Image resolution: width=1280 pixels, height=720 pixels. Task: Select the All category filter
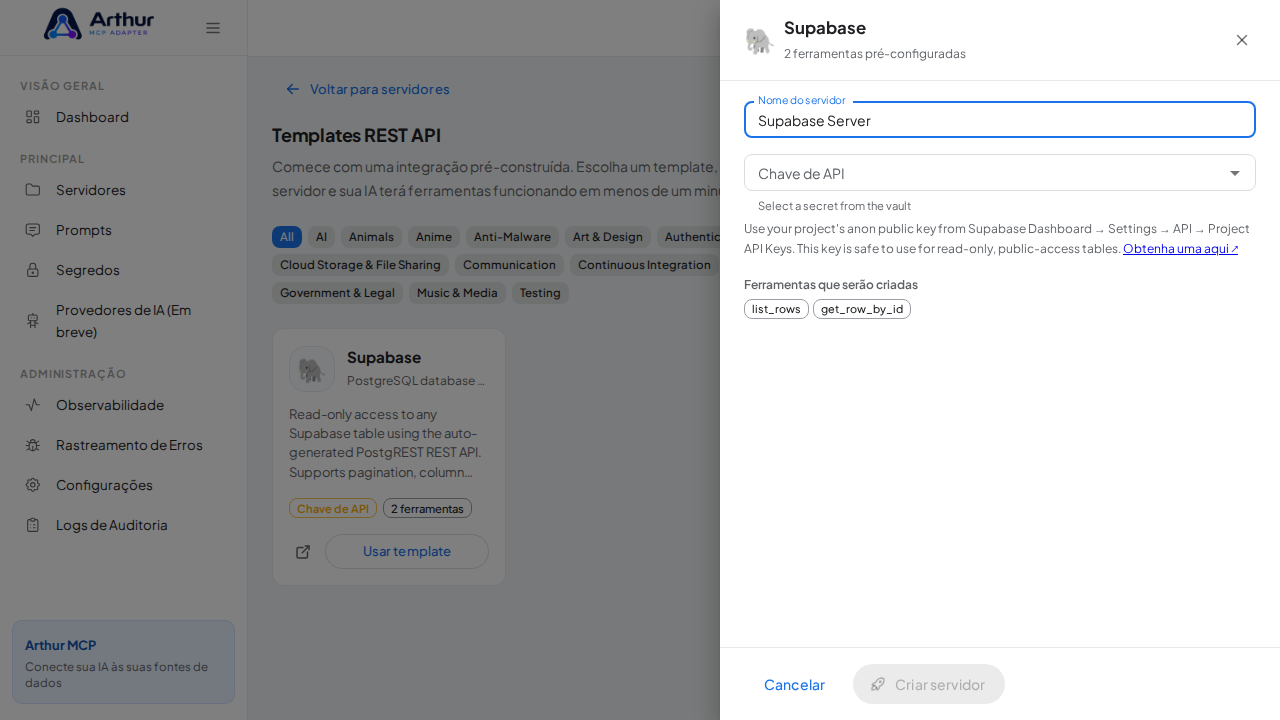click(287, 237)
